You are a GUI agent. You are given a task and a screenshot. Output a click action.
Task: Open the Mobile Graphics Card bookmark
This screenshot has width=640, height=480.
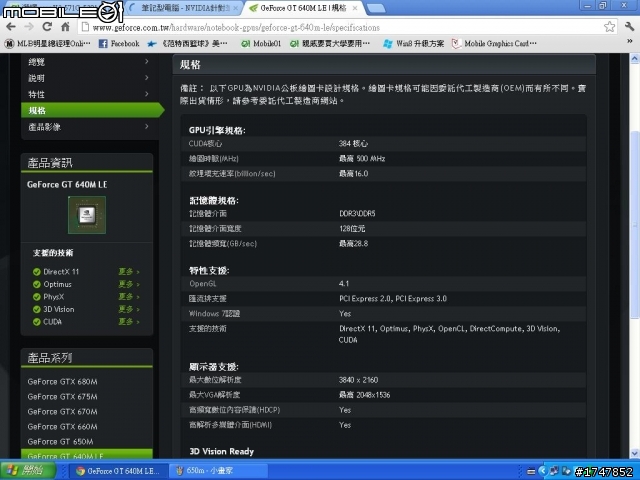[495, 43]
